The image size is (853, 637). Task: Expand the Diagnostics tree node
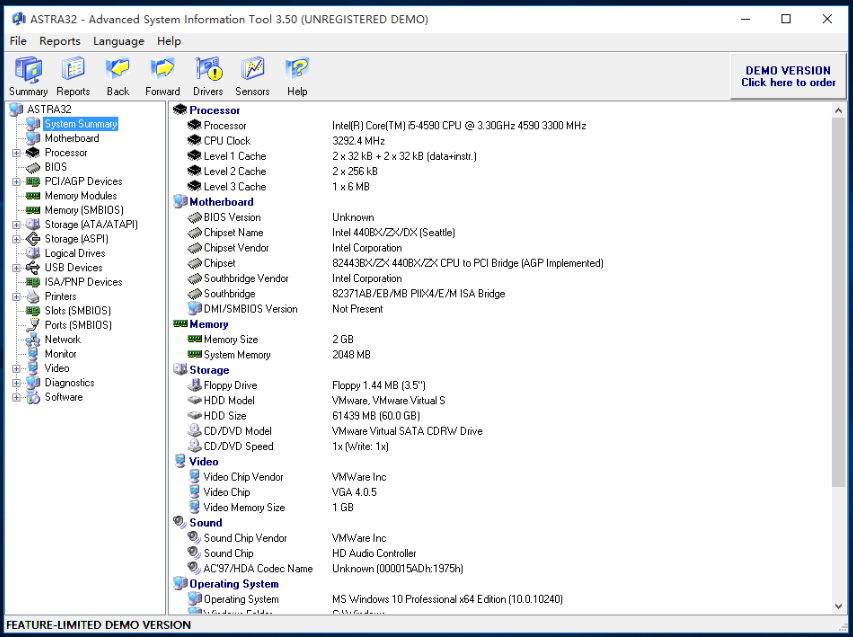click(x=16, y=382)
